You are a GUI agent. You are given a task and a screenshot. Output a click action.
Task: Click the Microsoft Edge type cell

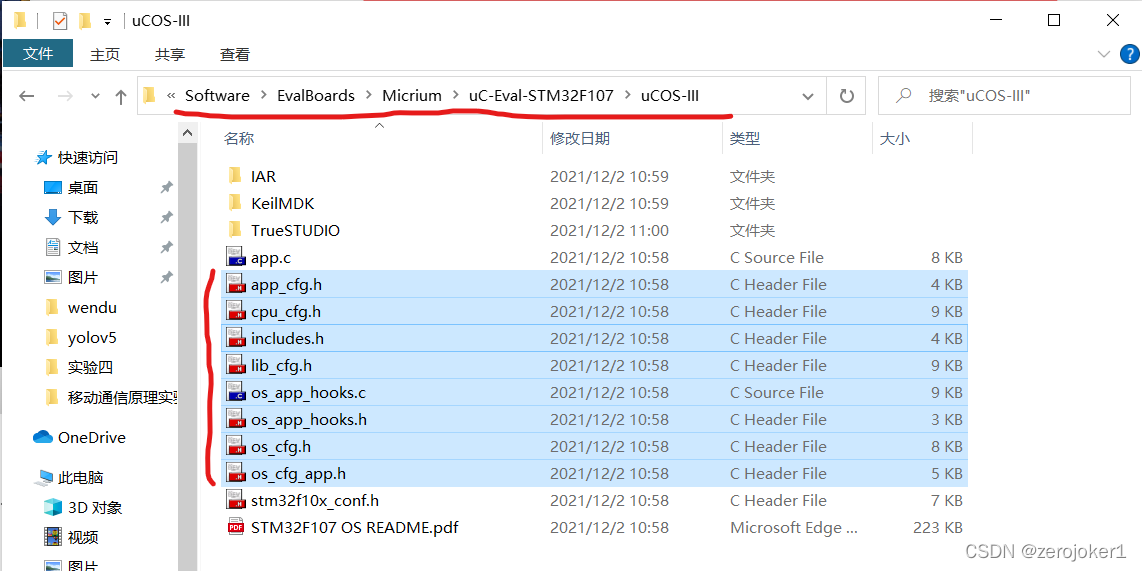pos(794,527)
